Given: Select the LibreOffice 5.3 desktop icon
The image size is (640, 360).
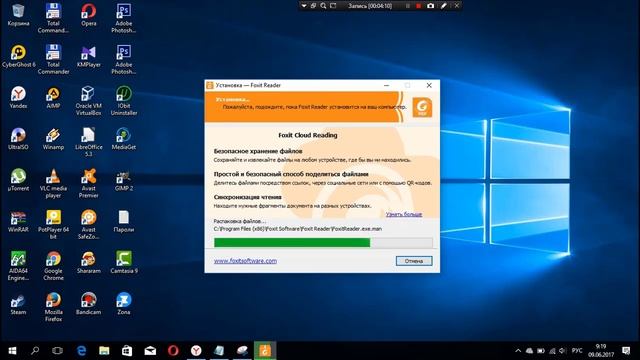Looking at the screenshot, I should [x=89, y=142].
